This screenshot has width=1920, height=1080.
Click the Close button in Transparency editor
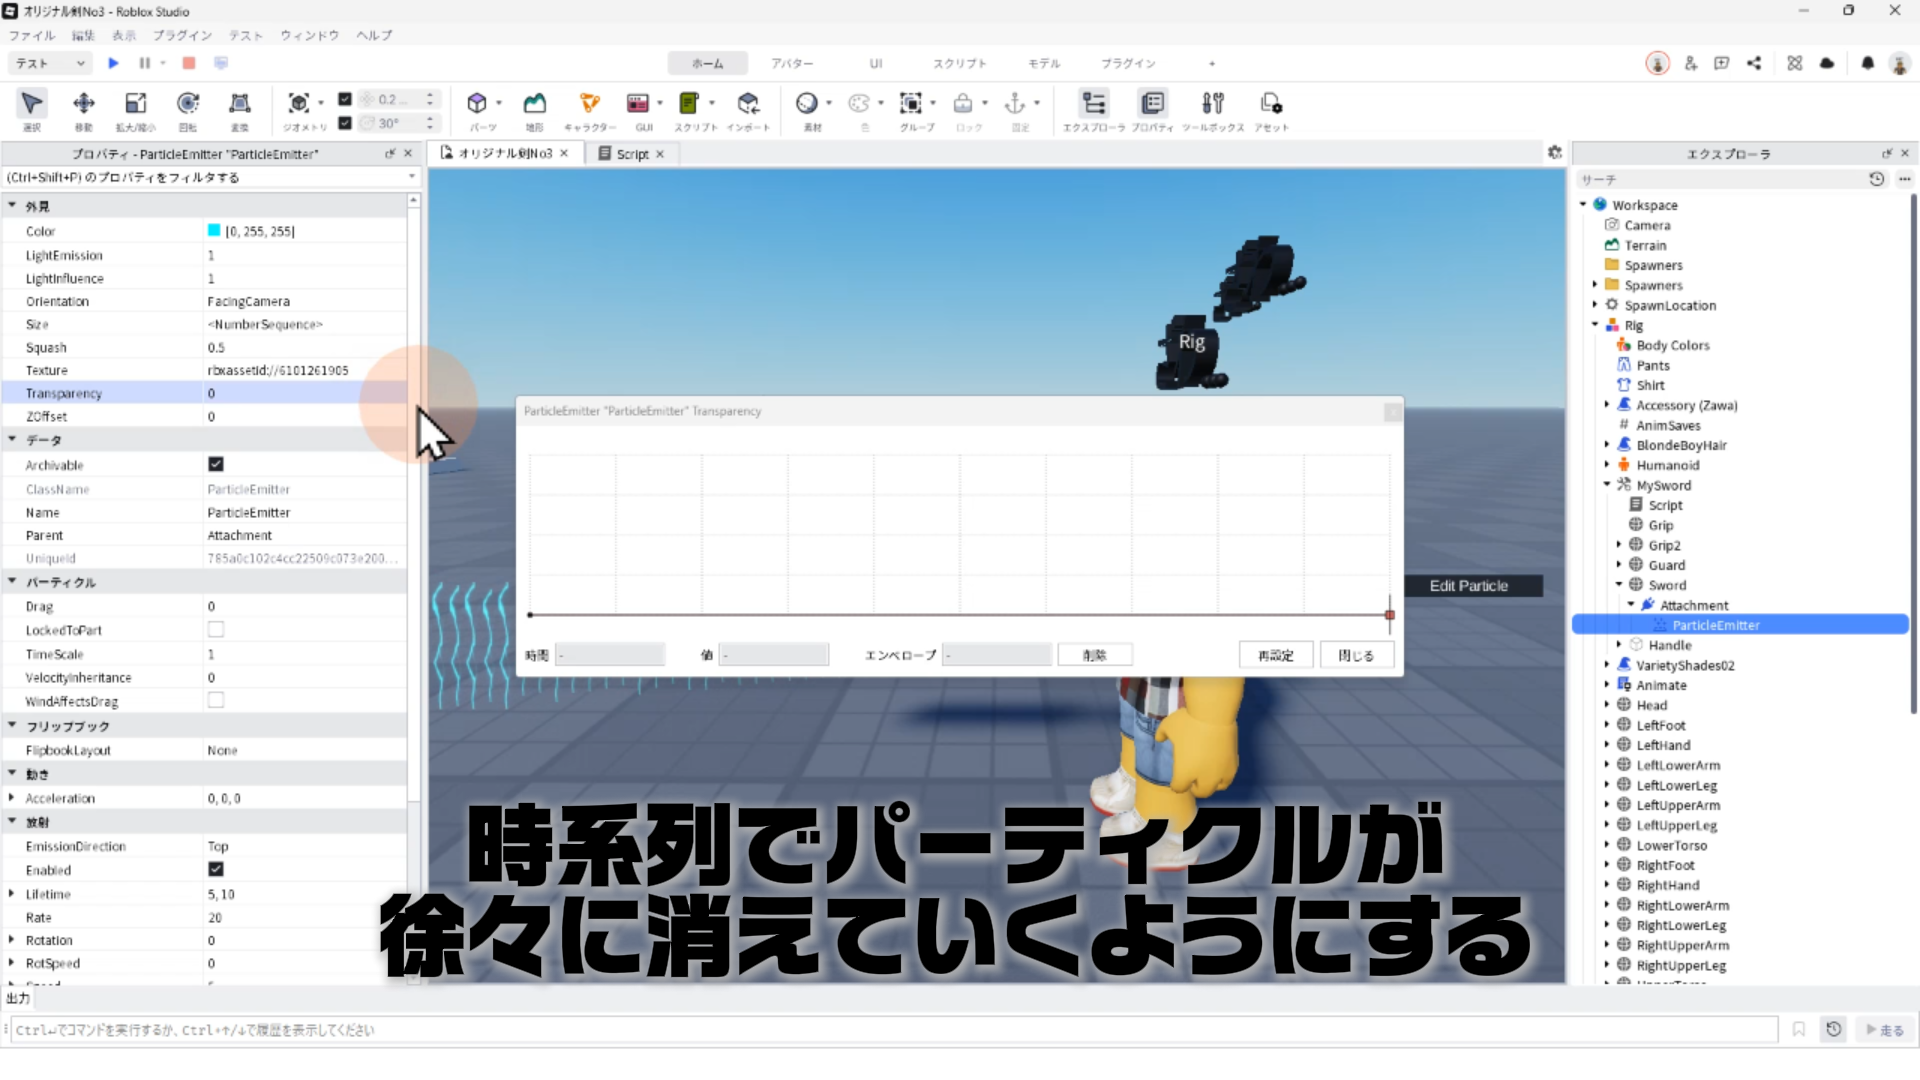(x=1356, y=655)
